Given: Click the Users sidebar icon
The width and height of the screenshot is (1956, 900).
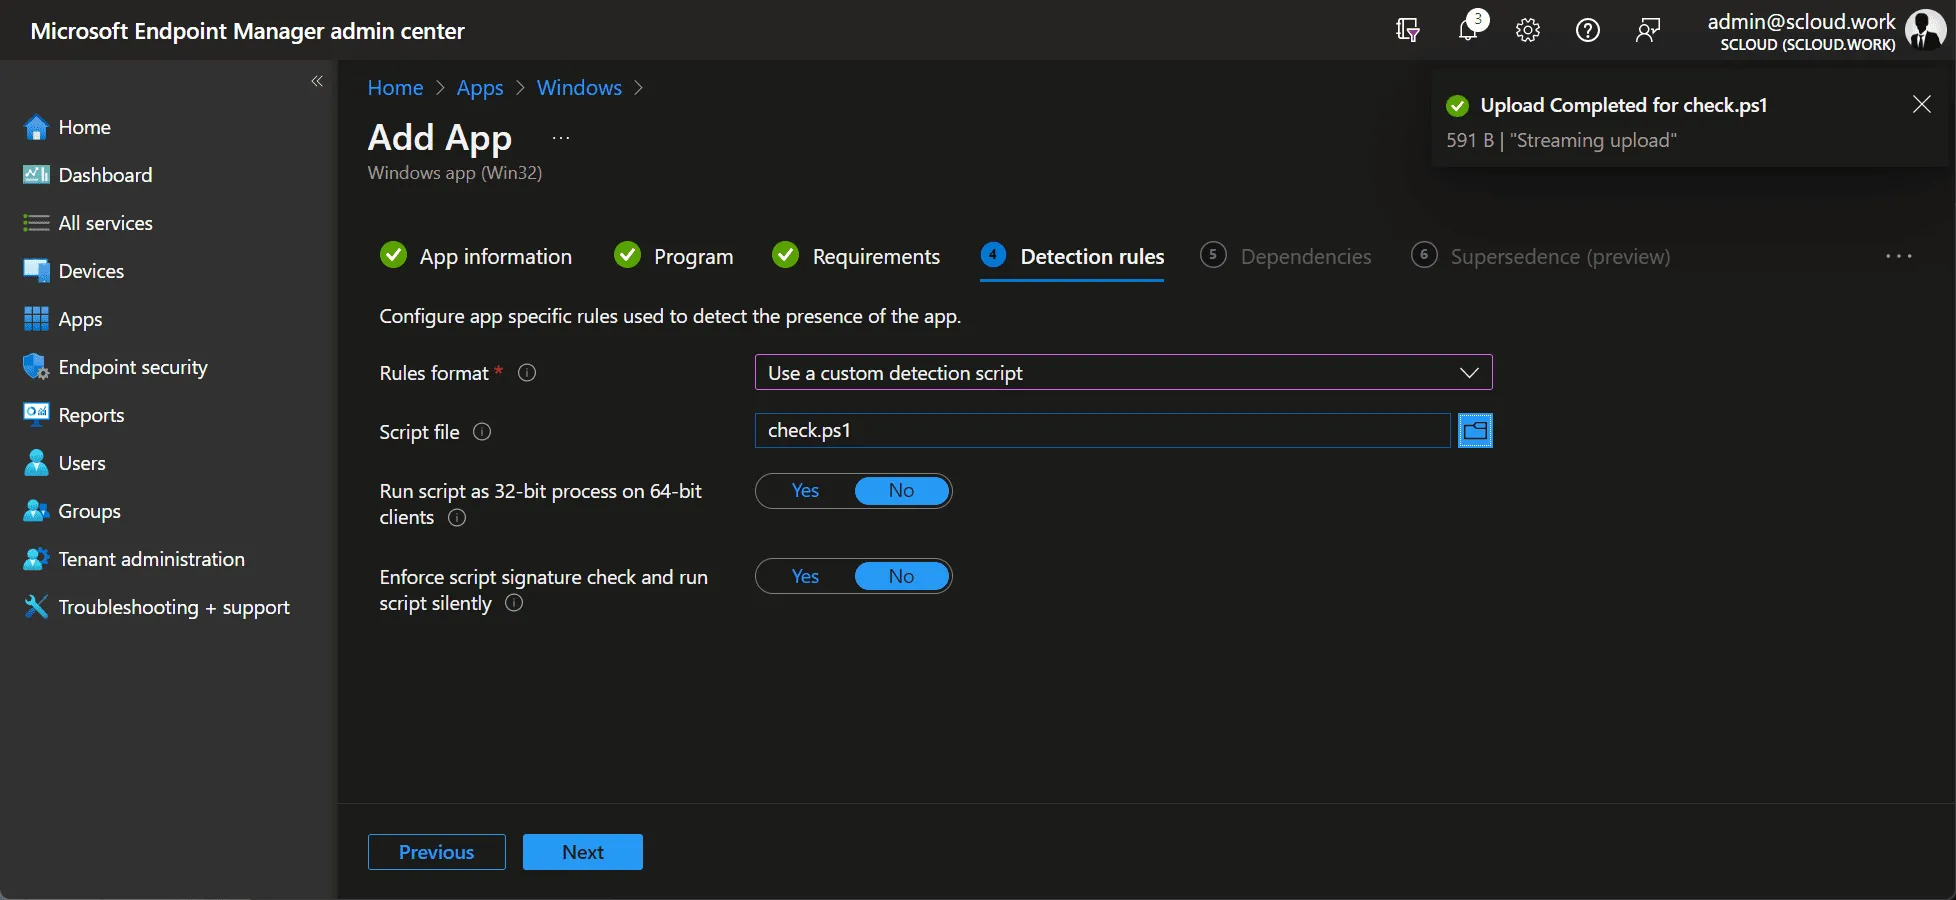Looking at the screenshot, I should click(x=36, y=463).
